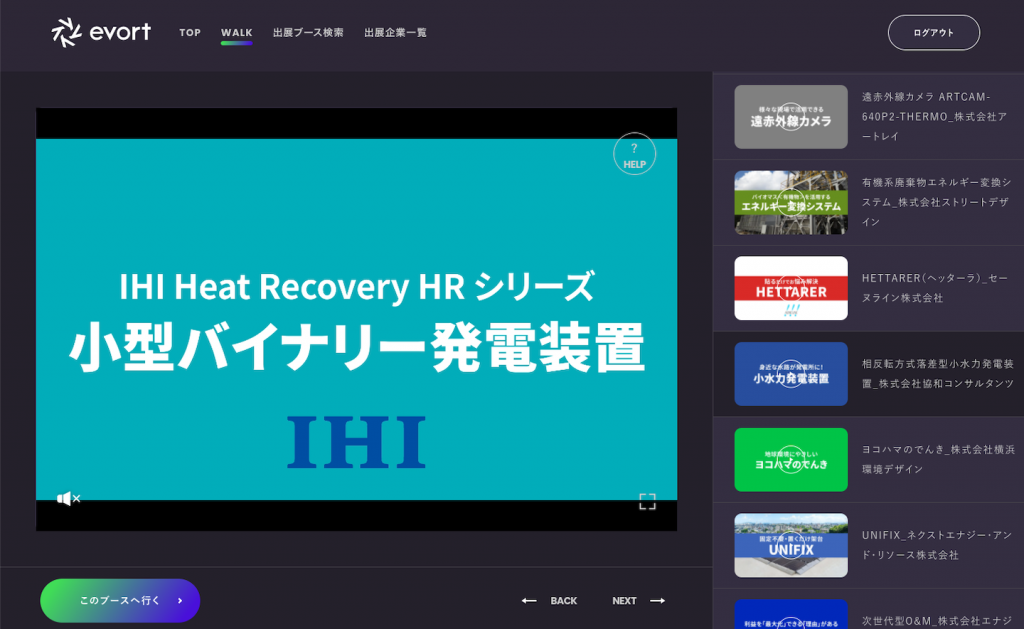Screen dimensions: 1024x629
Task: Enter fullscreen with the expand icon
Action: (x=647, y=501)
